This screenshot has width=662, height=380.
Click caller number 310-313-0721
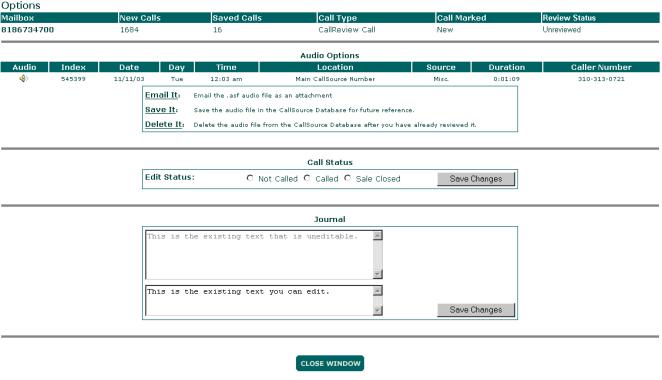[601, 79]
